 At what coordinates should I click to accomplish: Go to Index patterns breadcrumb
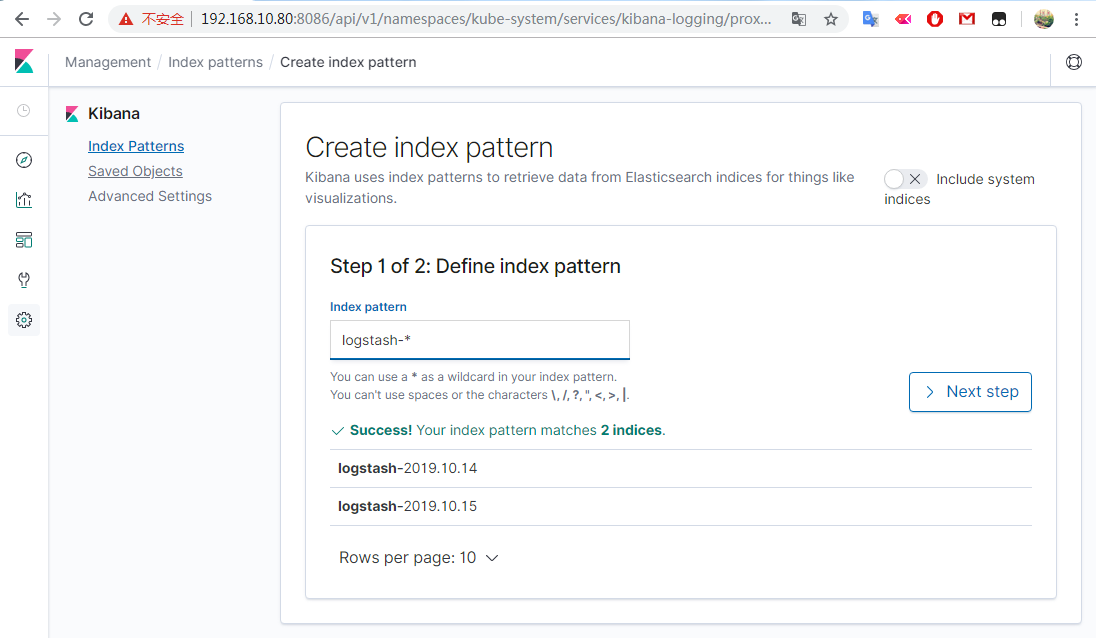tap(215, 62)
